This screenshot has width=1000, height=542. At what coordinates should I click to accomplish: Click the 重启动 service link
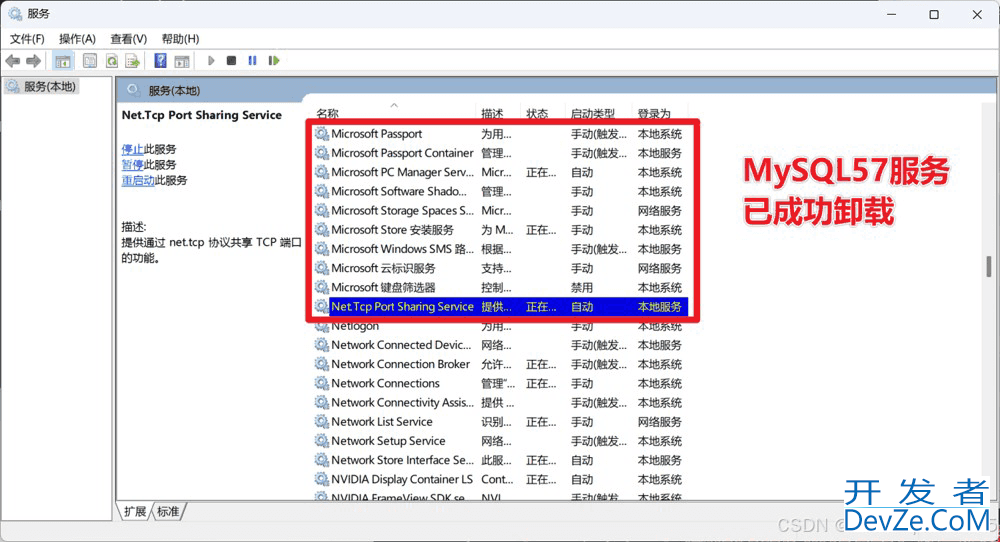tap(138, 180)
